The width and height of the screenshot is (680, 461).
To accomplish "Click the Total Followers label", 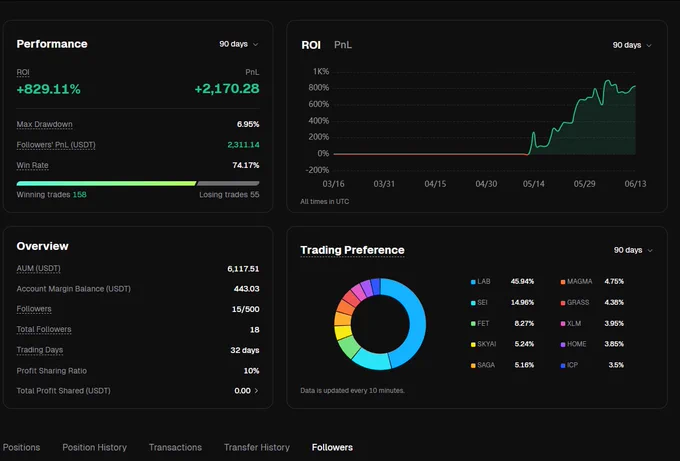I will coord(44,329).
